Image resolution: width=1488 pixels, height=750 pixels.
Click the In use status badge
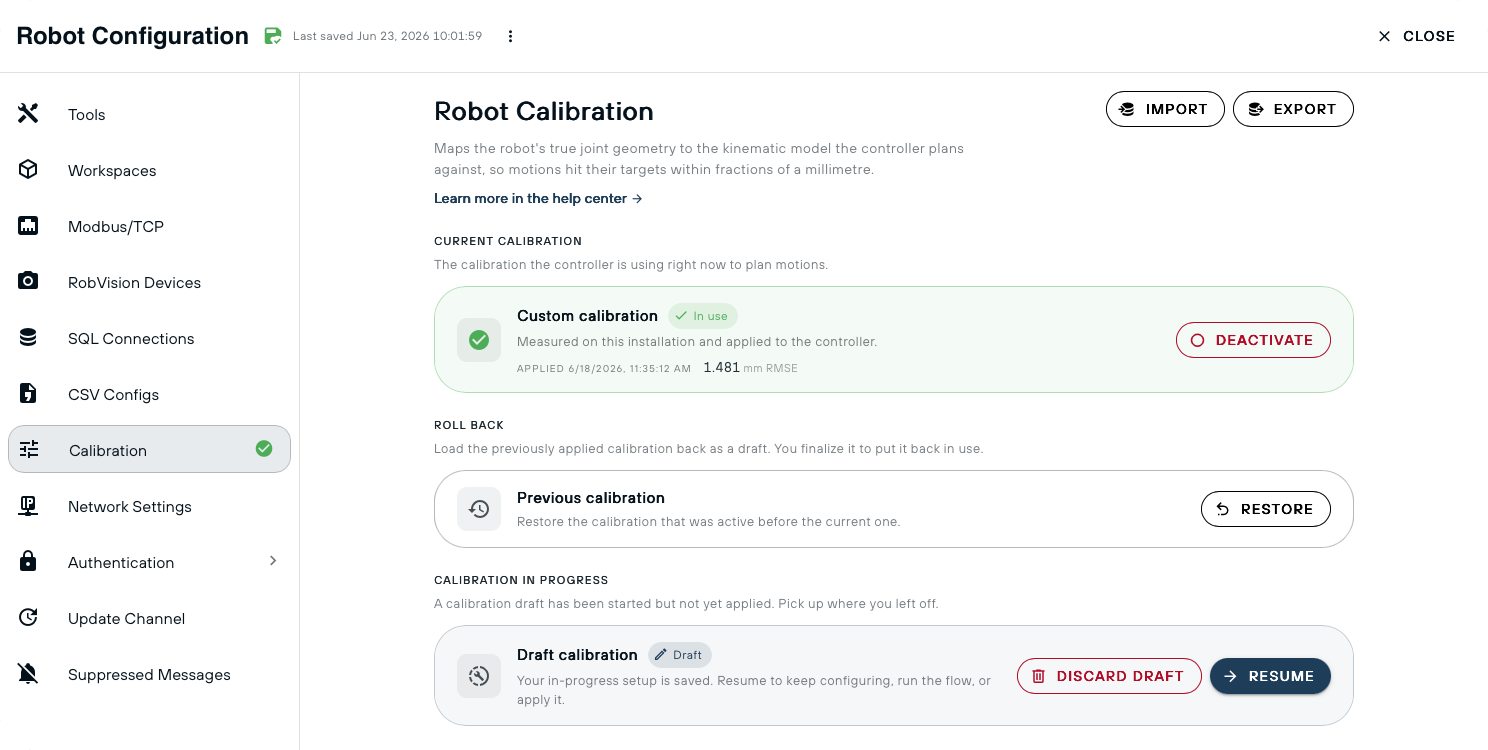coord(703,316)
